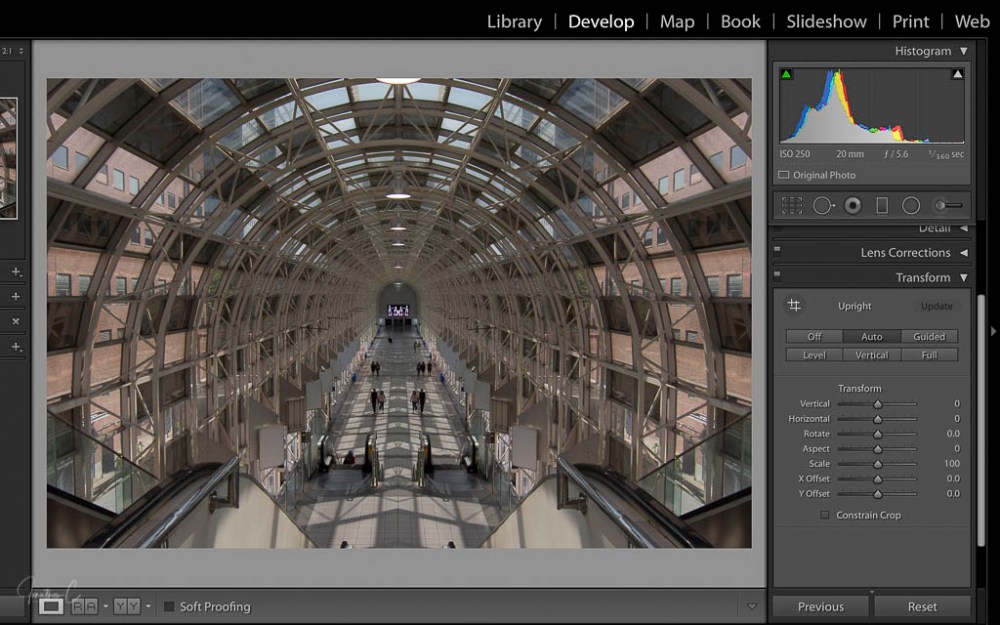Activate the Spot Removal tool

point(823,205)
